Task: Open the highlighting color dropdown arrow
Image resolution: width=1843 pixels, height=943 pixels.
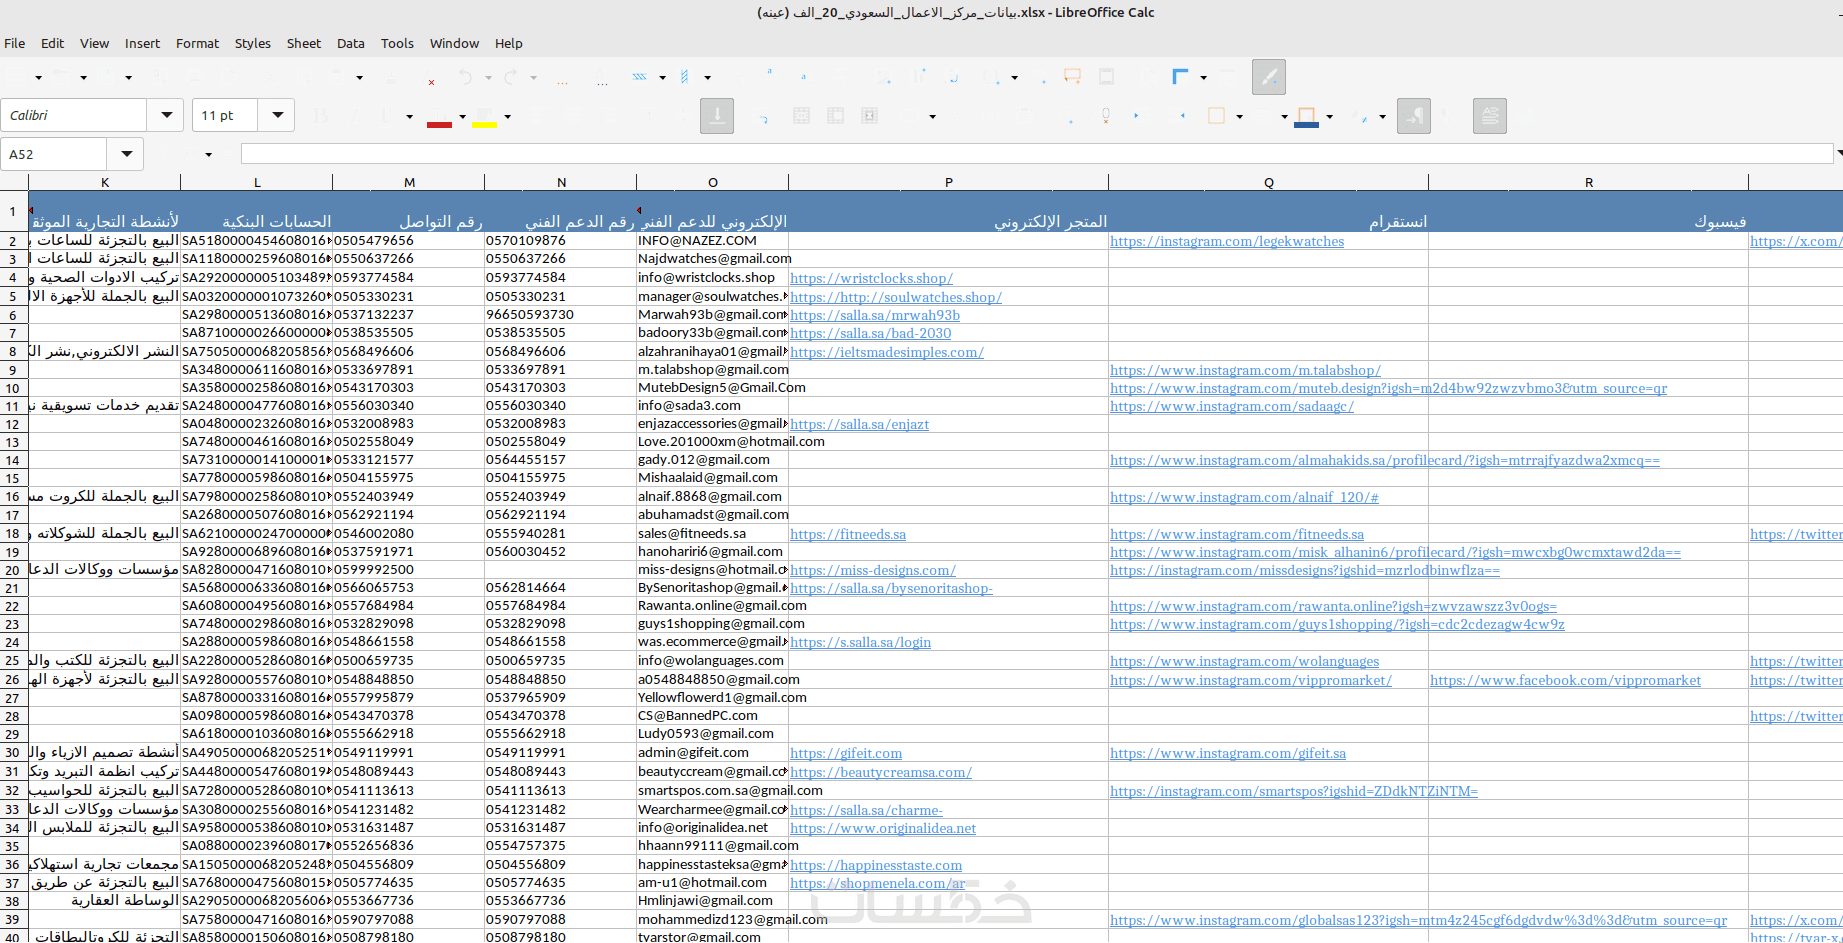Action: [507, 117]
